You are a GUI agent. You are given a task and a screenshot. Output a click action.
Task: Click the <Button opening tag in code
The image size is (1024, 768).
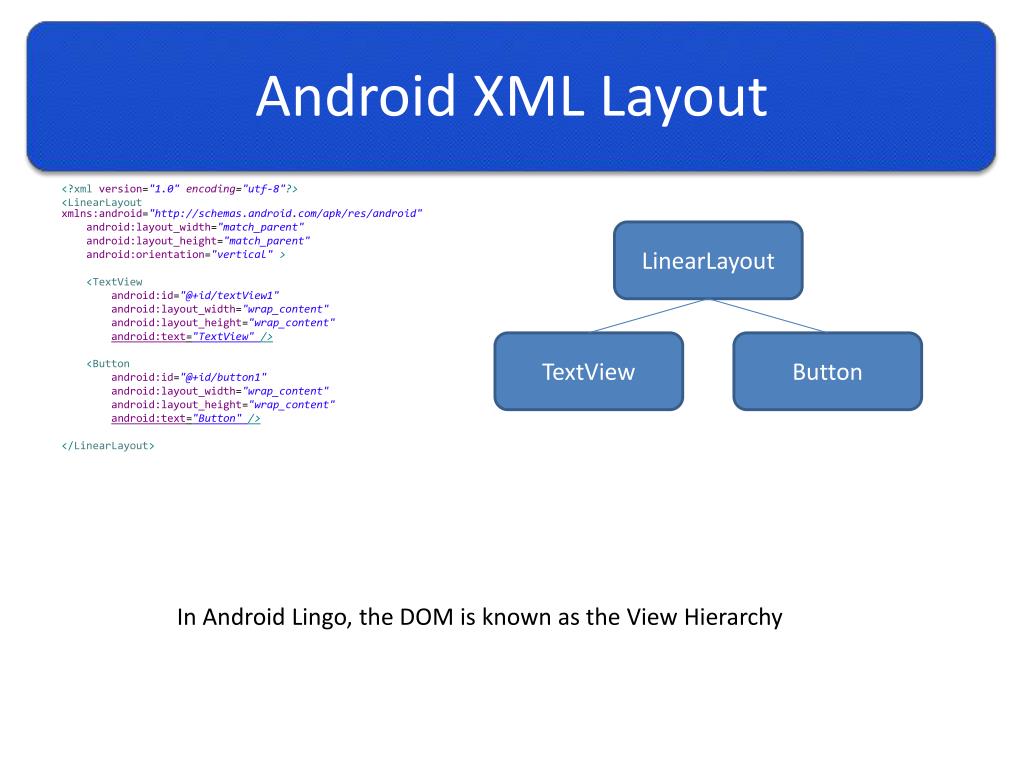[x=108, y=364]
